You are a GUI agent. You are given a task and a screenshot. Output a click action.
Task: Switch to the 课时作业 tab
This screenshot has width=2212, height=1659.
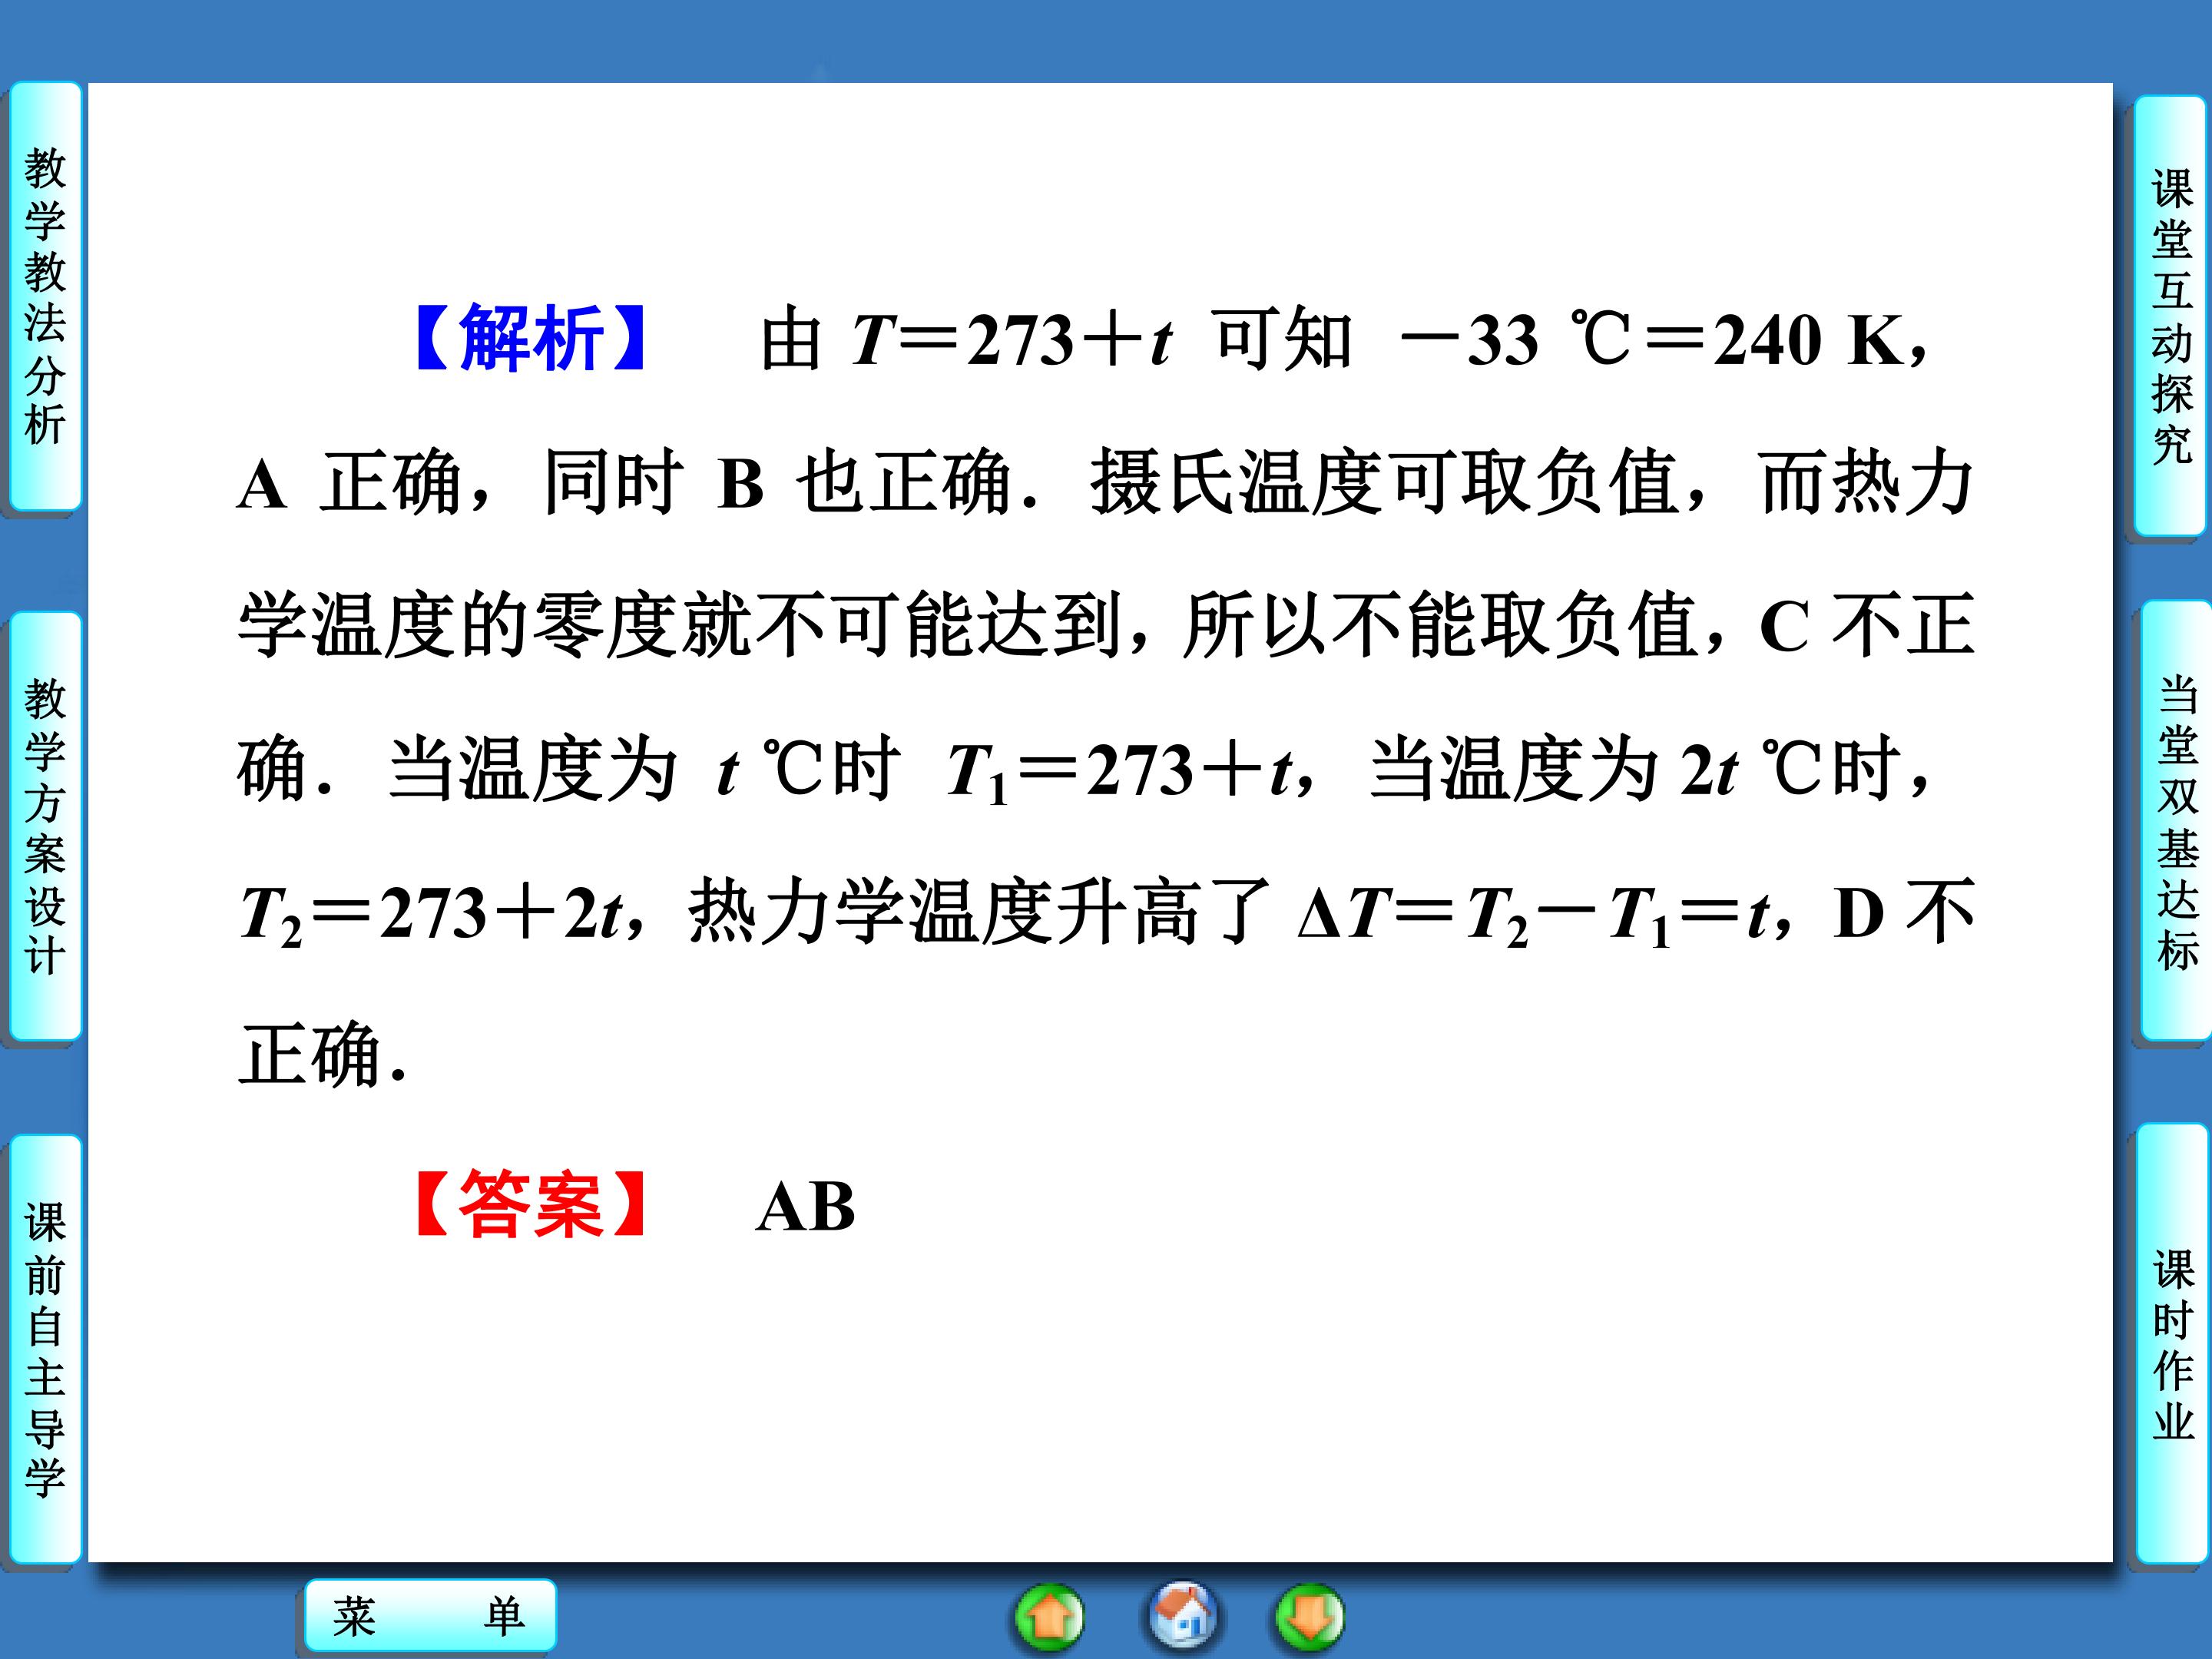[x=2173, y=1344]
